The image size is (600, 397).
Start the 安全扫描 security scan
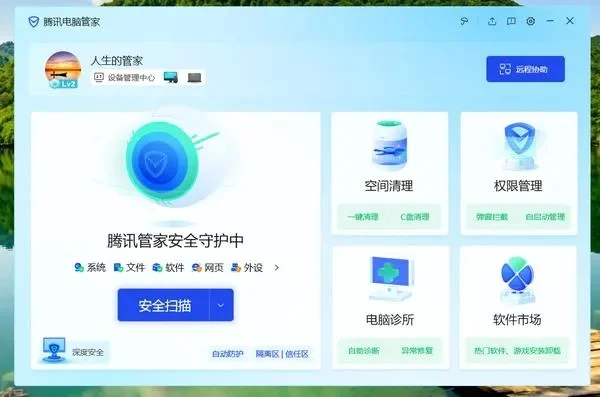point(163,305)
